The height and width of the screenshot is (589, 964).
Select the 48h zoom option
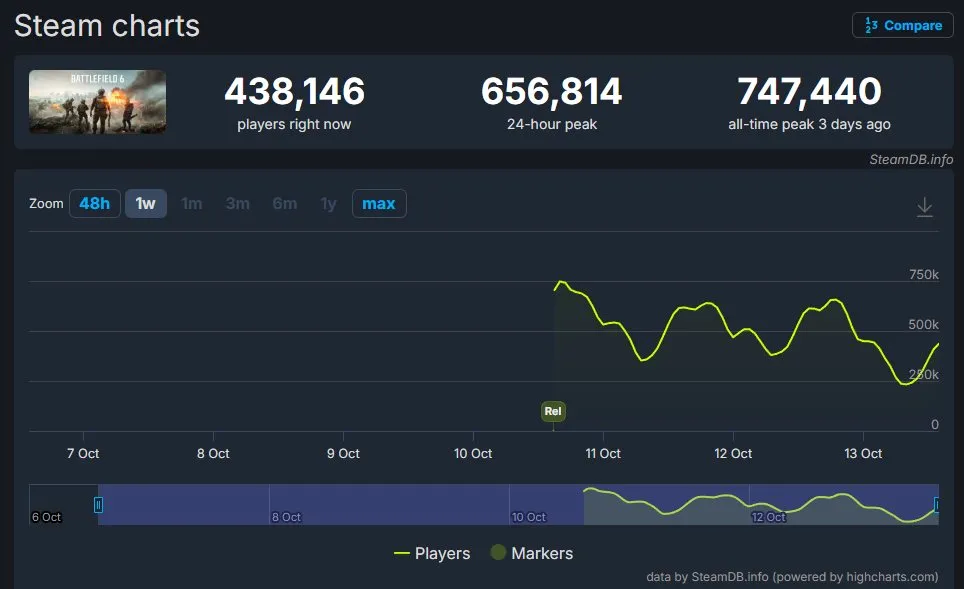94,203
